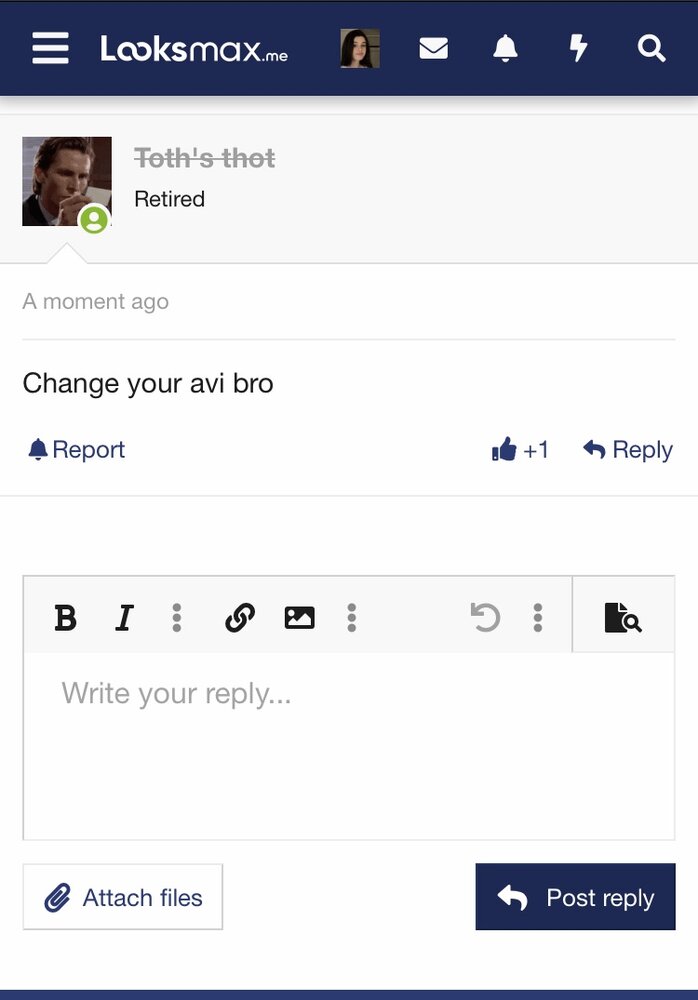The width and height of the screenshot is (698, 1000).
Task: Open the search magnifier icon
Action: pos(651,48)
